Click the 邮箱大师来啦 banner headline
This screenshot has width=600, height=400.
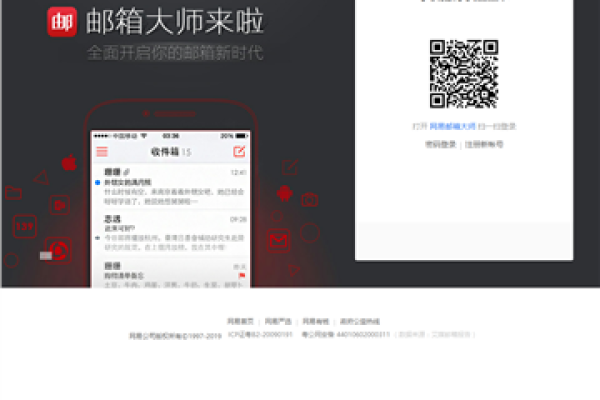click(174, 21)
